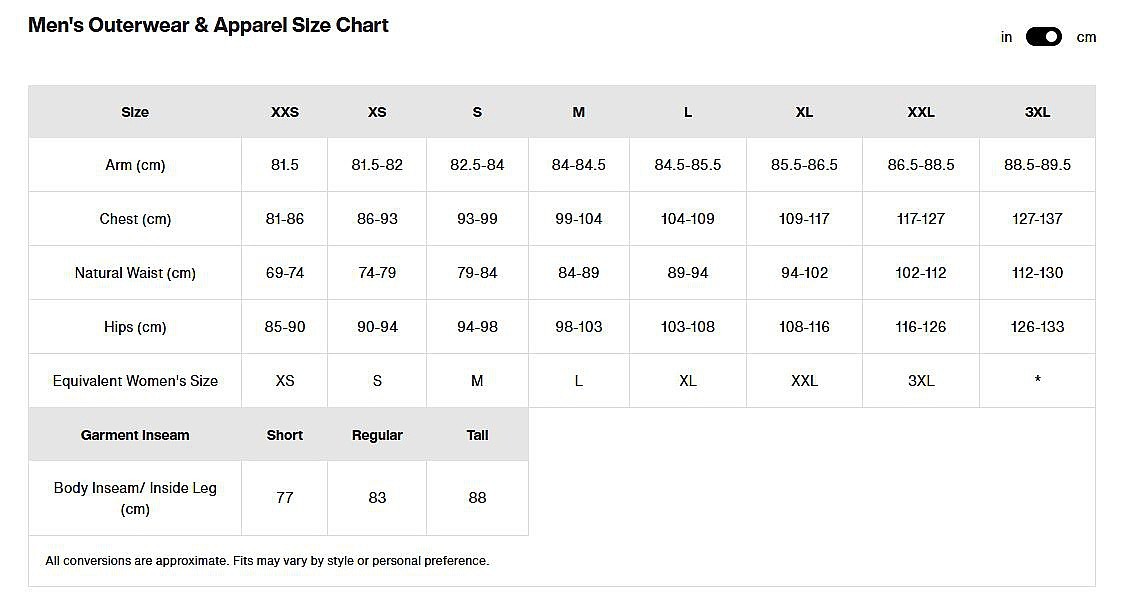Select the conversions are approximate disclaimer text
The image size is (1124, 609).
(267, 561)
